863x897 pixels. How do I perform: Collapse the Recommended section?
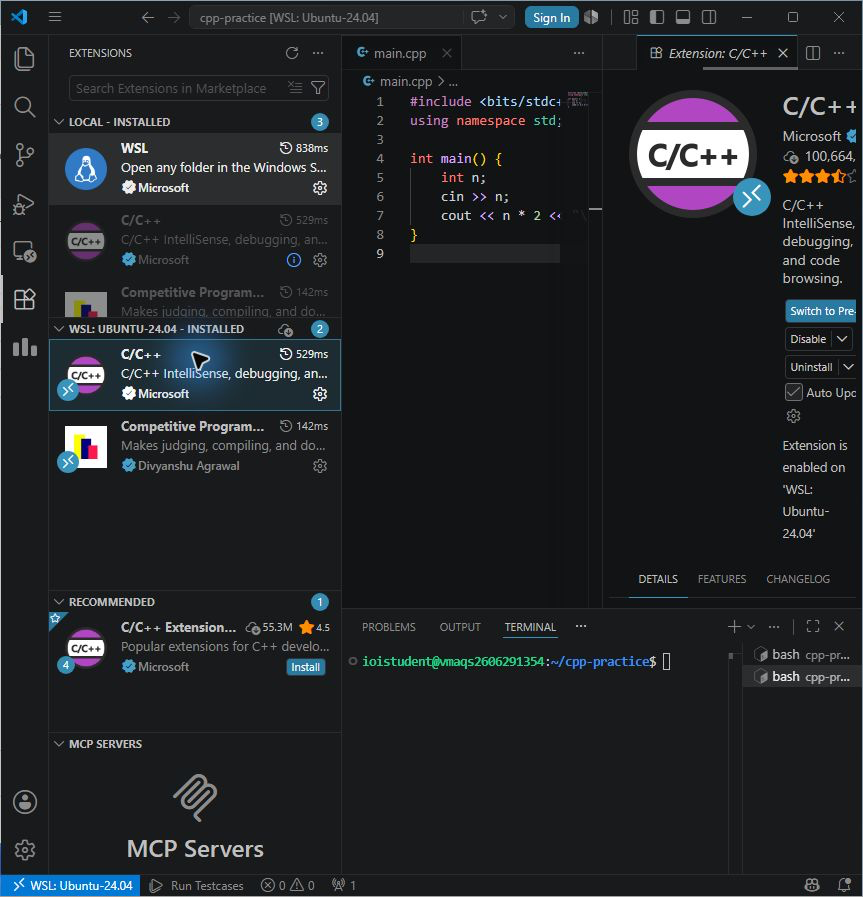click(58, 602)
